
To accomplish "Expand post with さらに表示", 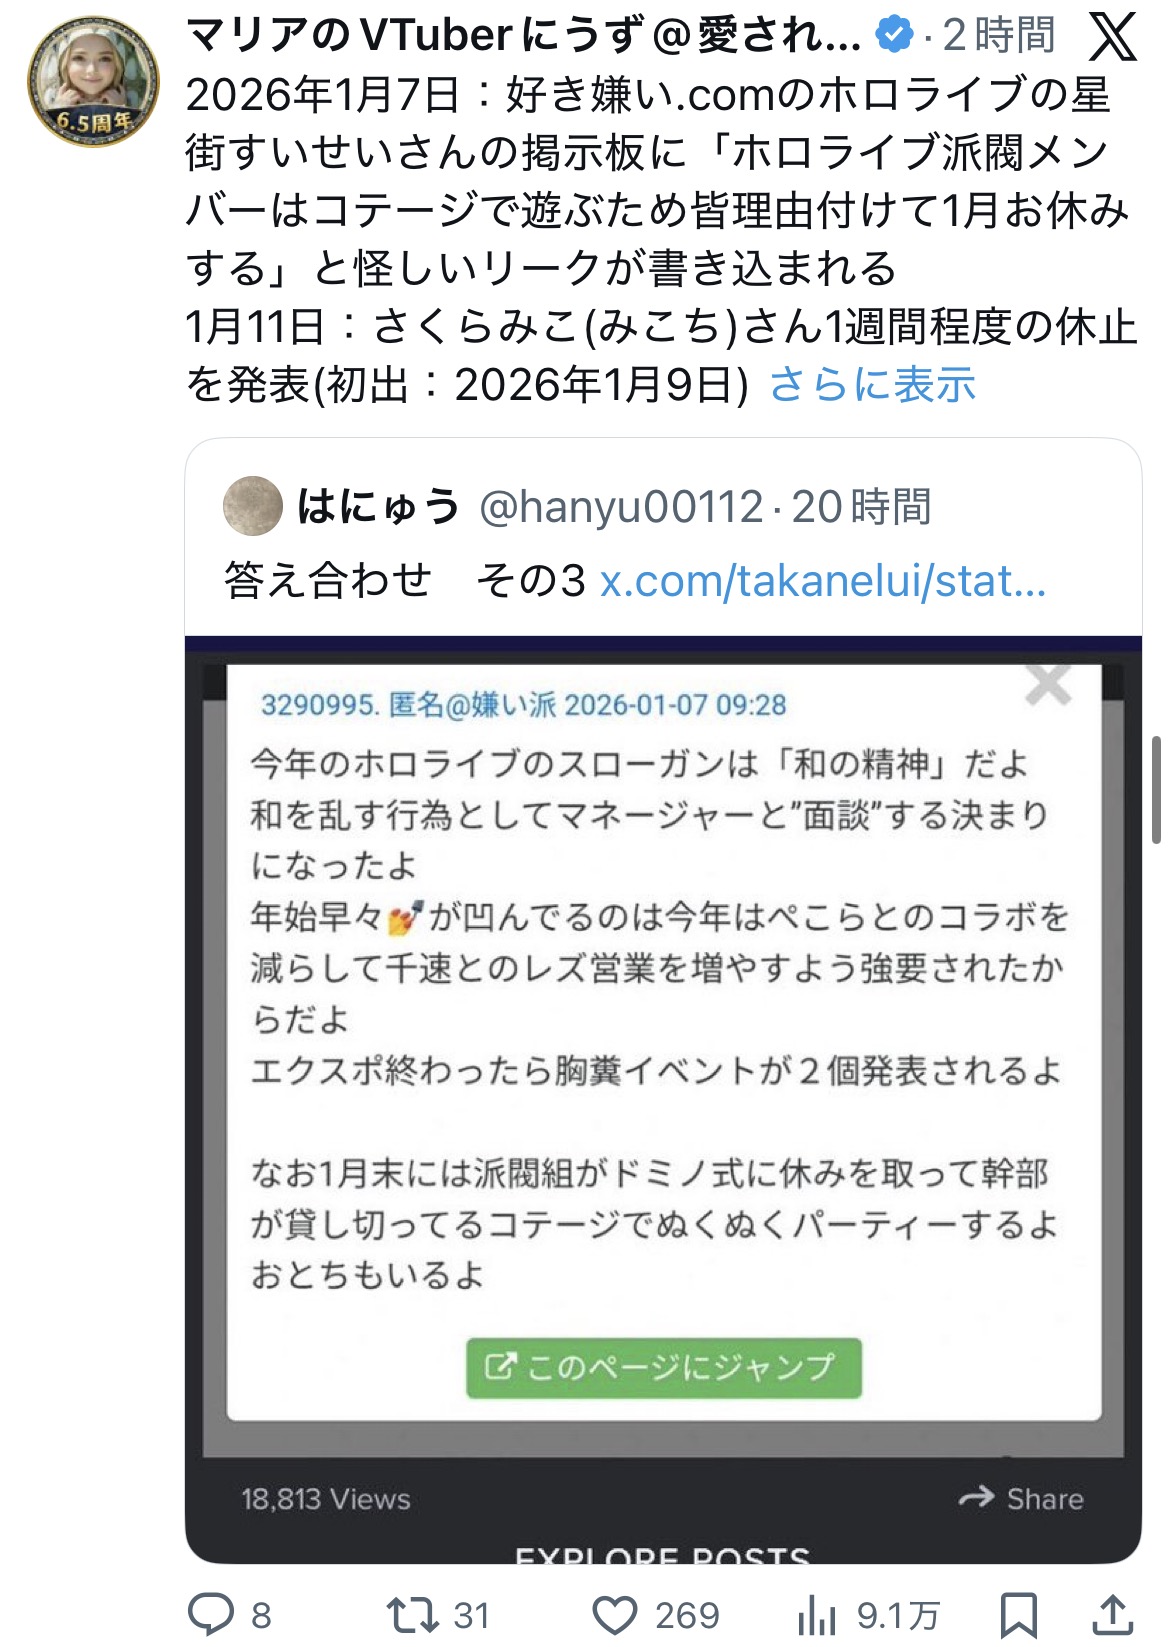I will pyautogui.click(x=872, y=384).
